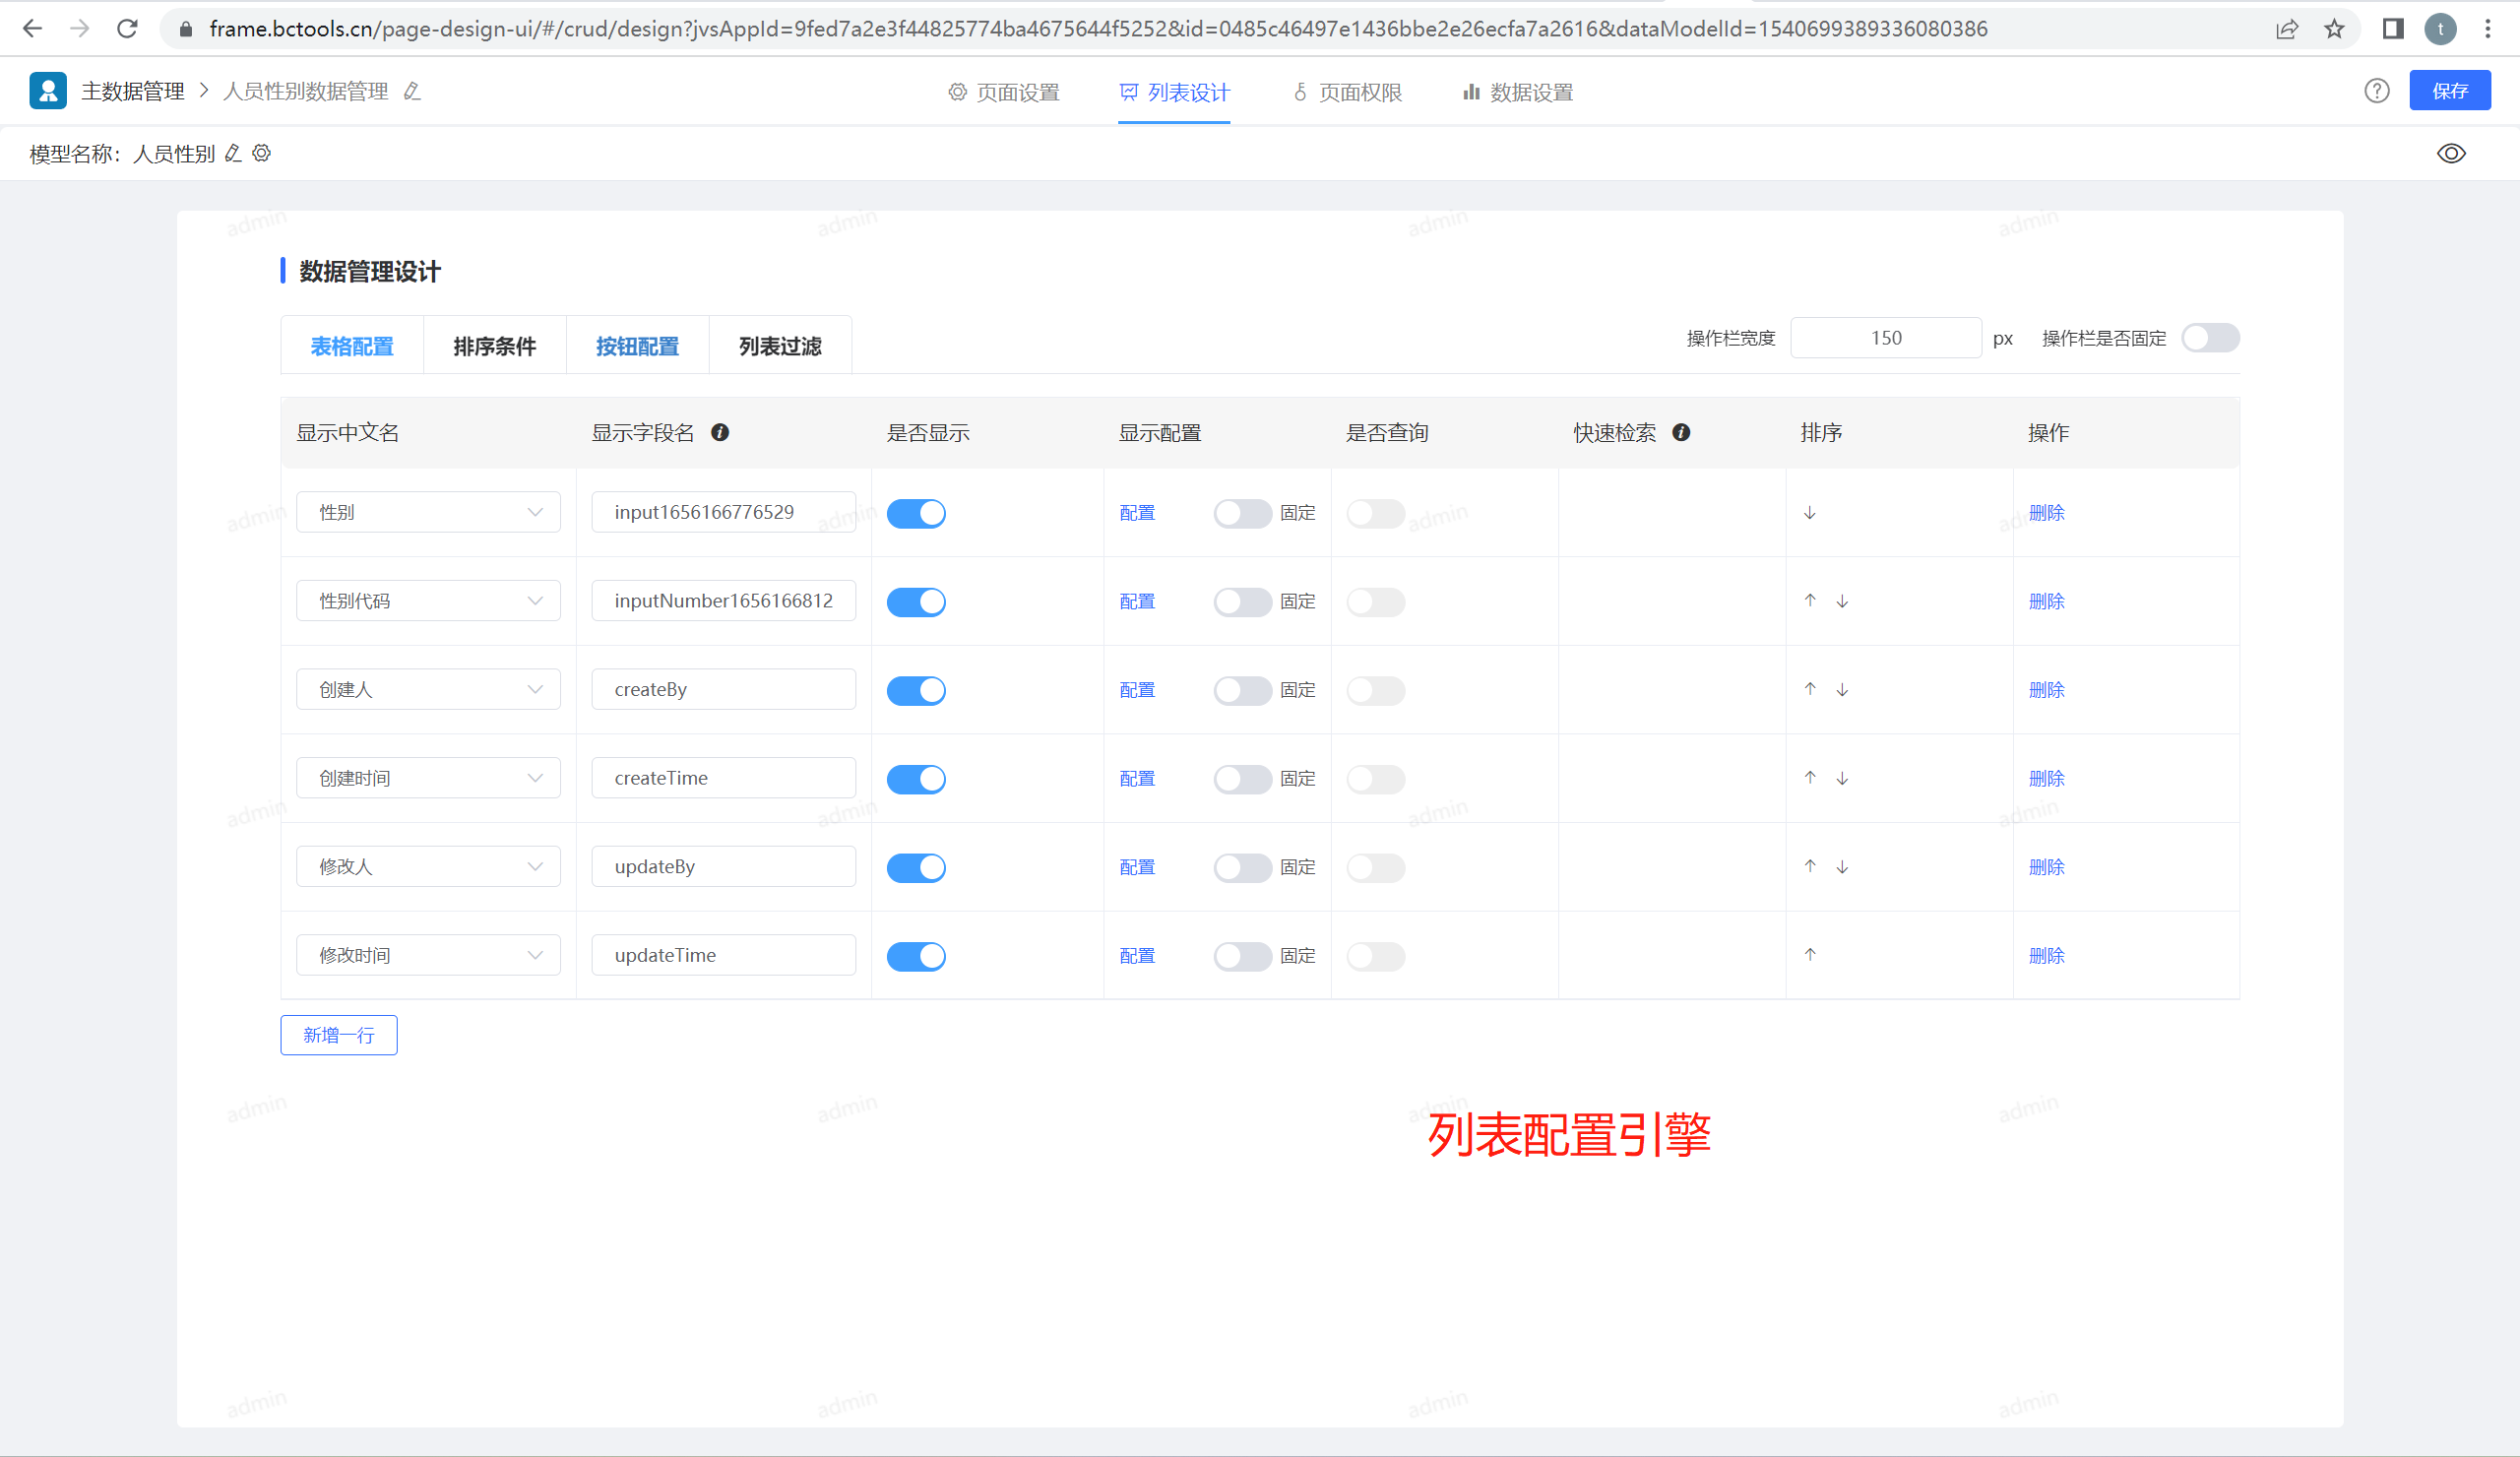
Task: Turn off 是否显示 for 性别代码 row
Action: click(916, 601)
